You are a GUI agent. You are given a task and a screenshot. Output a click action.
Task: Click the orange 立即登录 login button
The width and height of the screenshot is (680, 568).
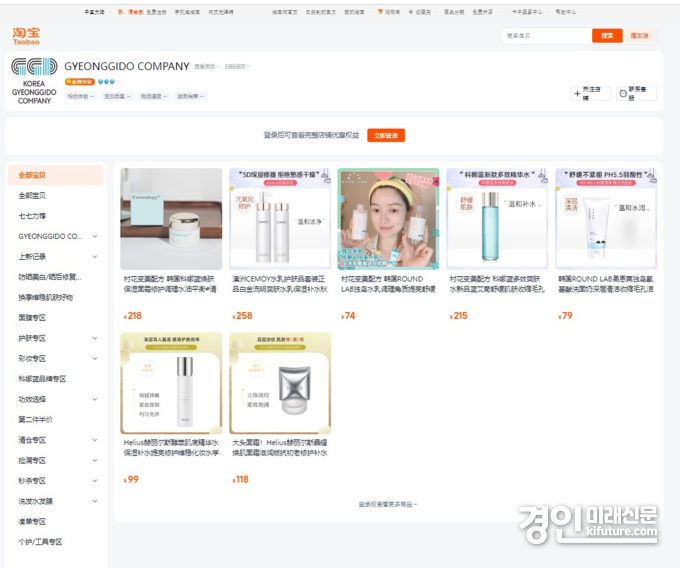tap(386, 135)
